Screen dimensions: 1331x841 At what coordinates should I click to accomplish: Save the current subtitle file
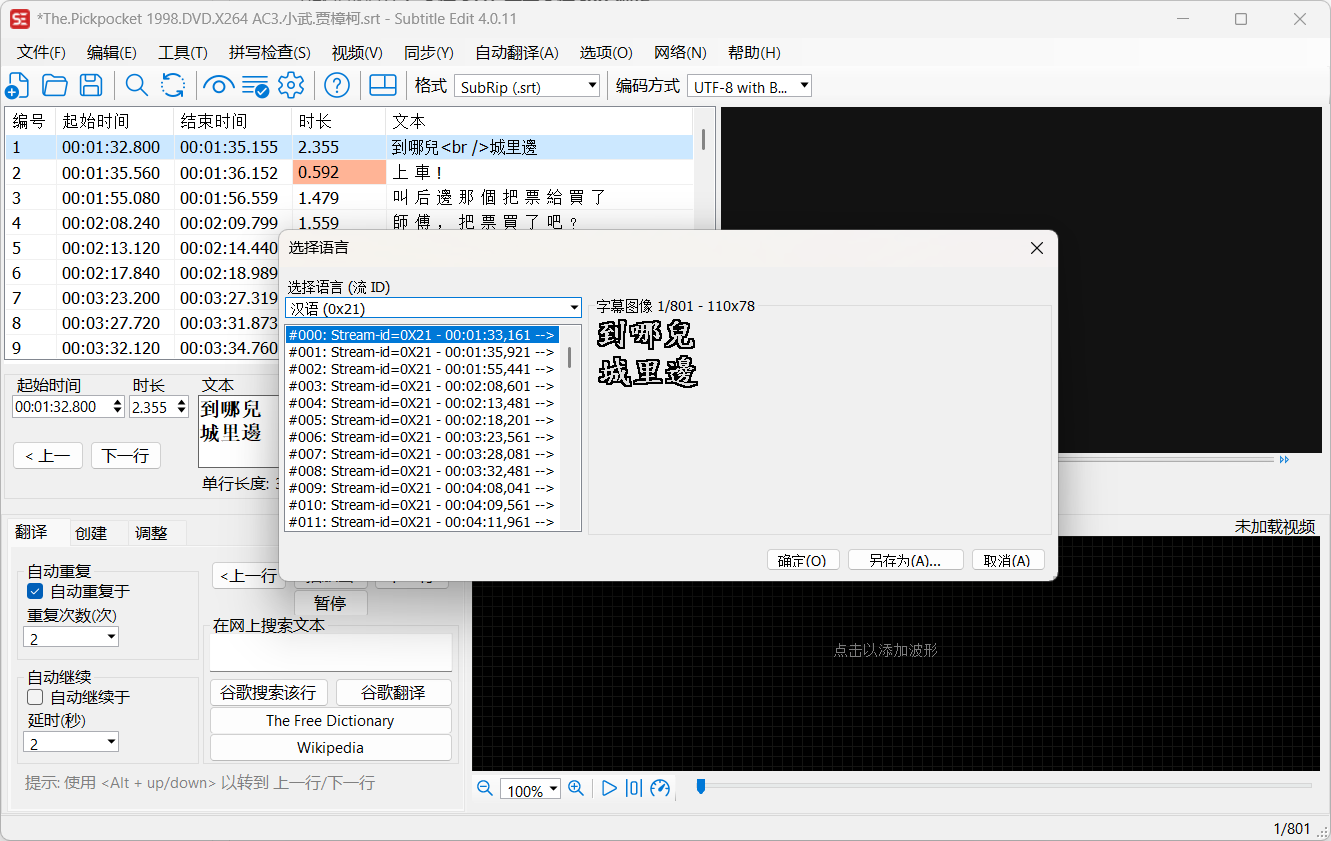(x=91, y=85)
